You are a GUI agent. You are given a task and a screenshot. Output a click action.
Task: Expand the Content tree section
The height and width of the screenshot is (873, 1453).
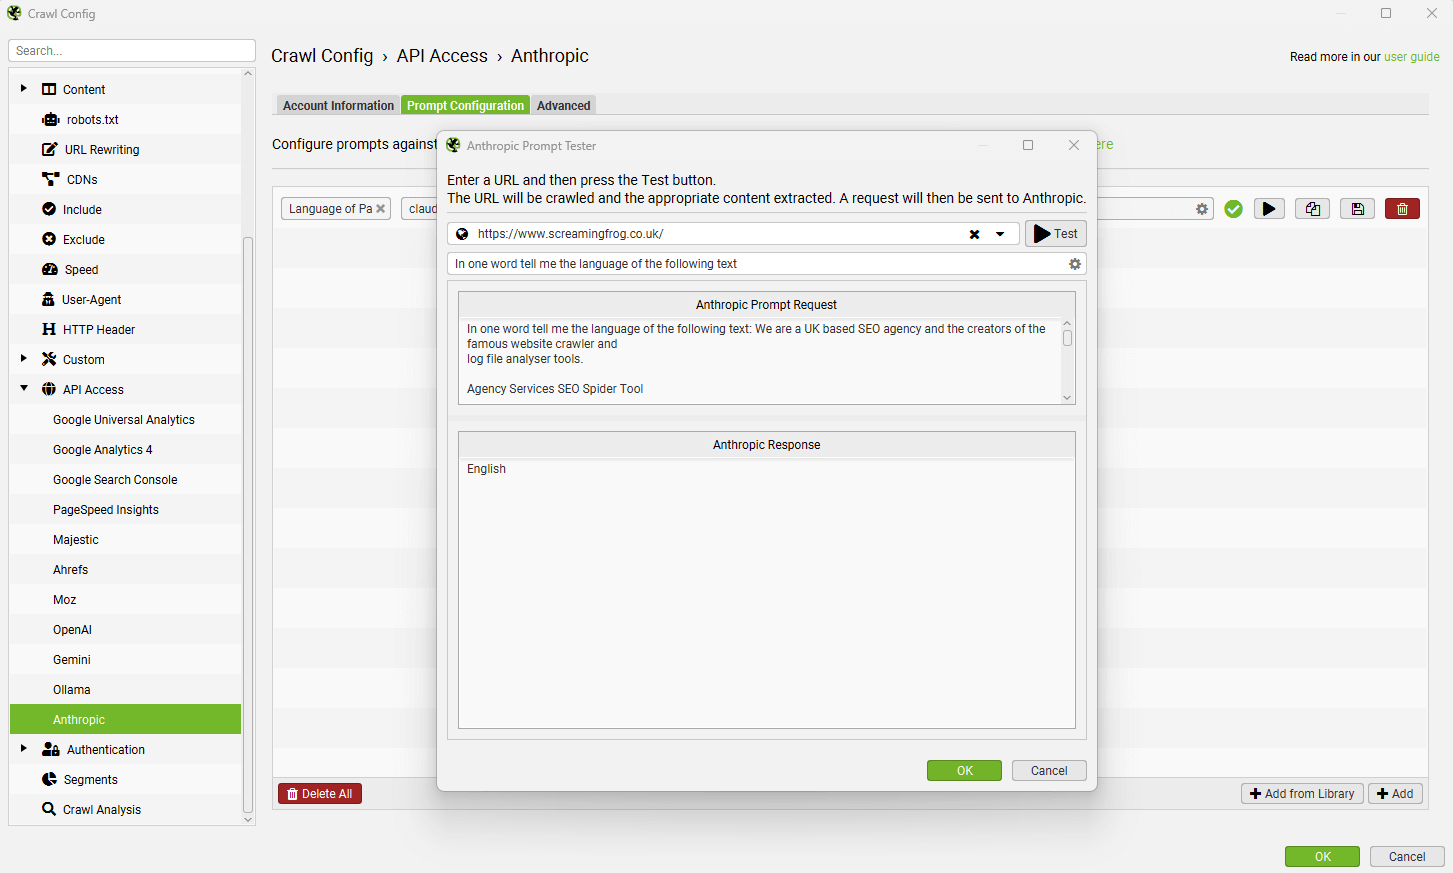[24, 89]
